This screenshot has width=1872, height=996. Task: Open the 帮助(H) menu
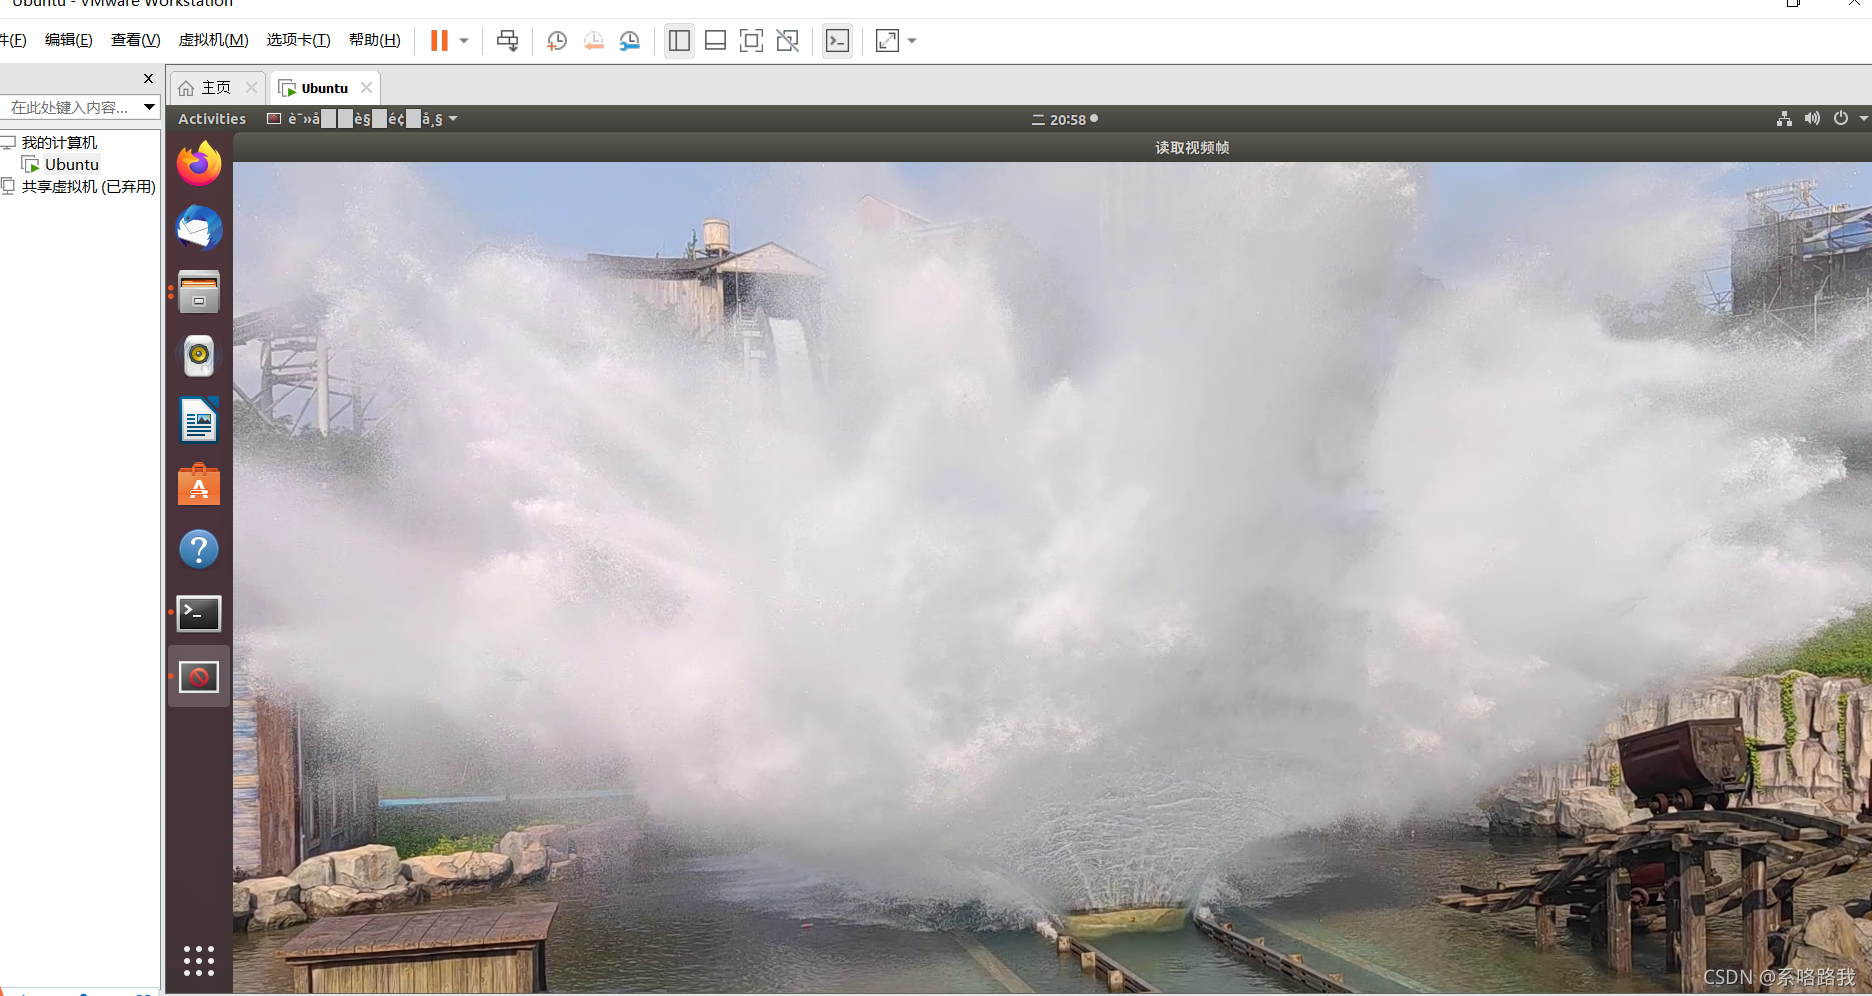pyautogui.click(x=375, y=40)
